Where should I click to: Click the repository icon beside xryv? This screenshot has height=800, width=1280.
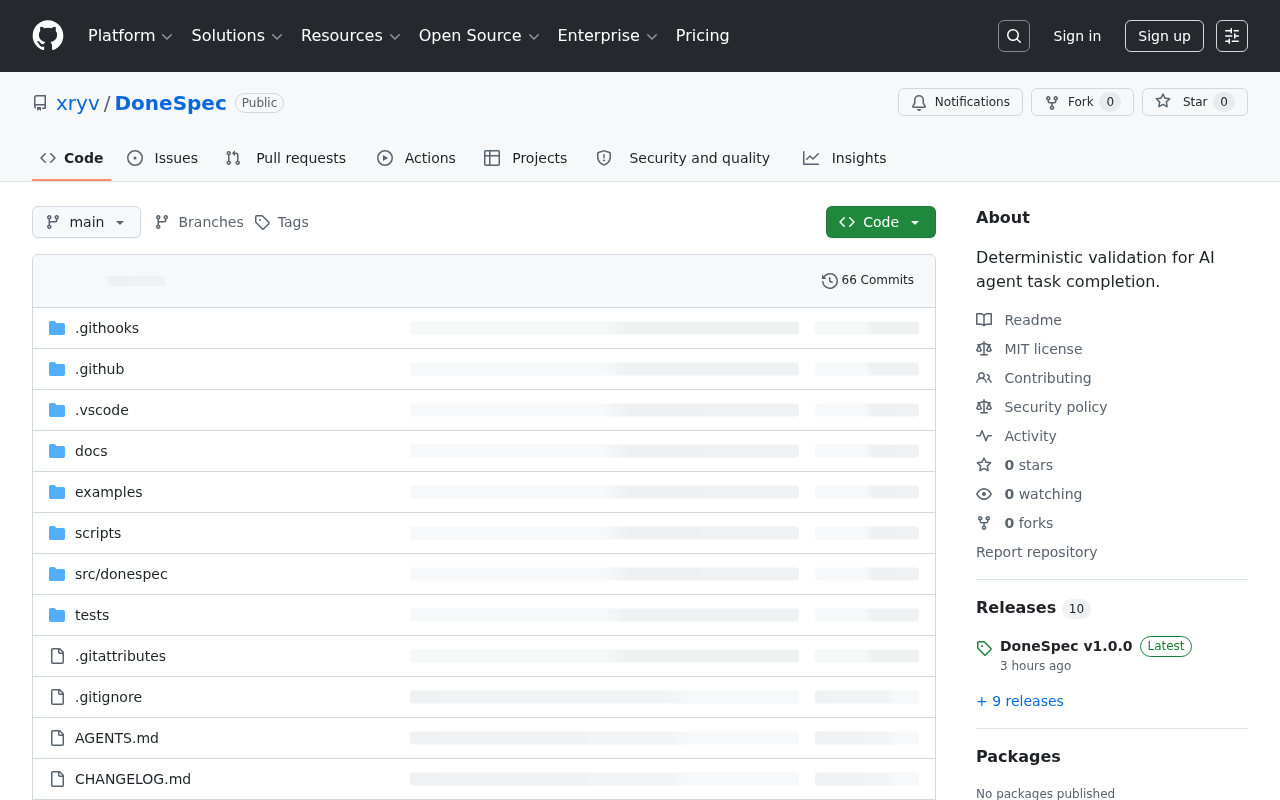point(40,103)
